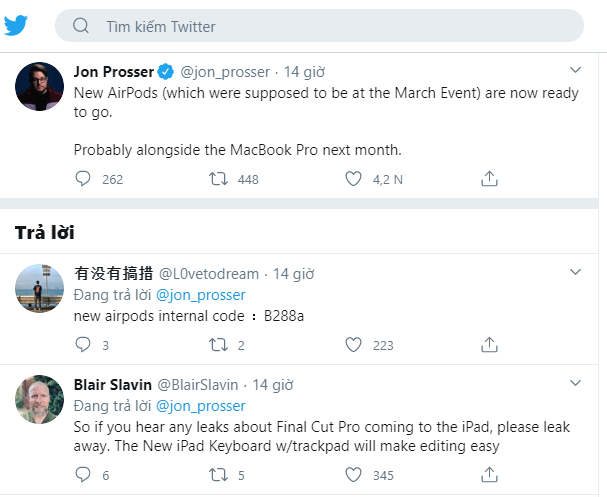Retweet Blair Slavin's tweet

pos(218,475)
